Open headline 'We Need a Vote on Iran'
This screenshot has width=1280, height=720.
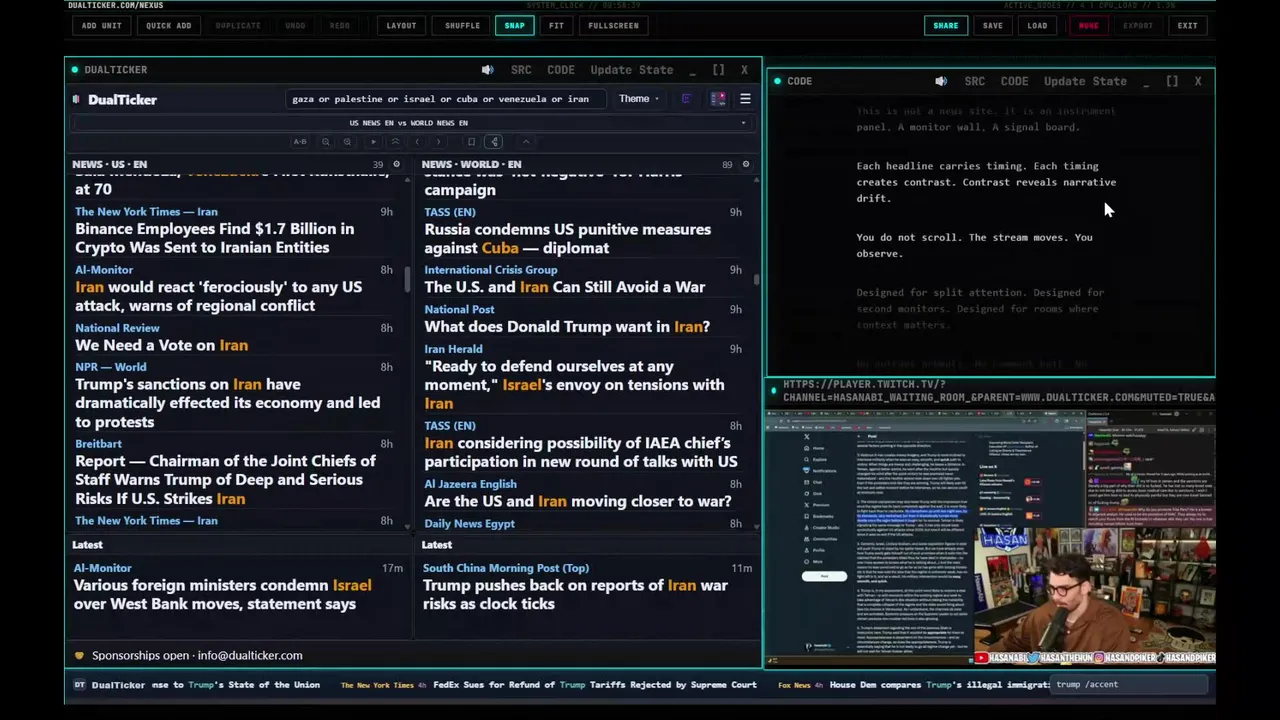pyautogui.click(x=161, y=345)
